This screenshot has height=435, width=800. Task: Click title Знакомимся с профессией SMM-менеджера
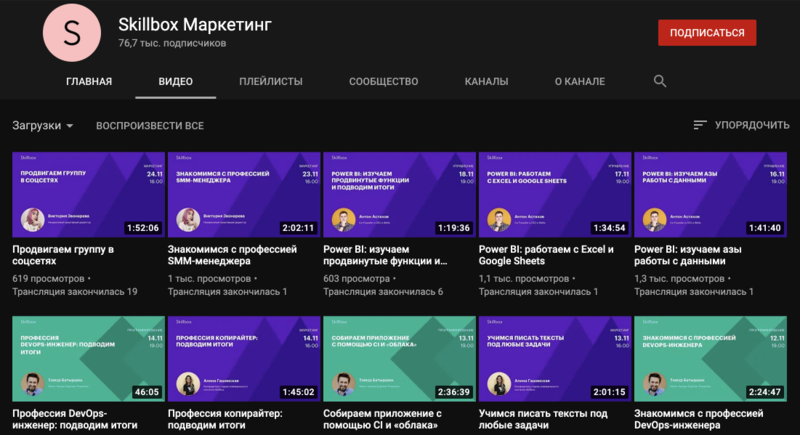tap(232, 255)
